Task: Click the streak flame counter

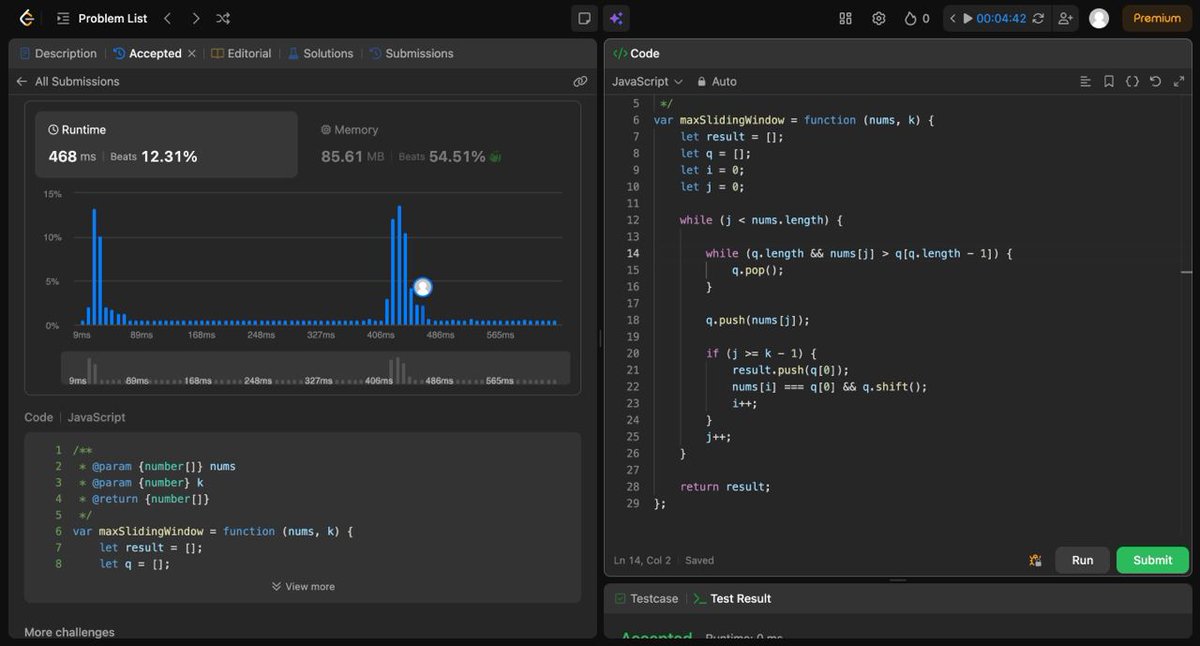Action: pyautogui.click(x=916, y=18)
